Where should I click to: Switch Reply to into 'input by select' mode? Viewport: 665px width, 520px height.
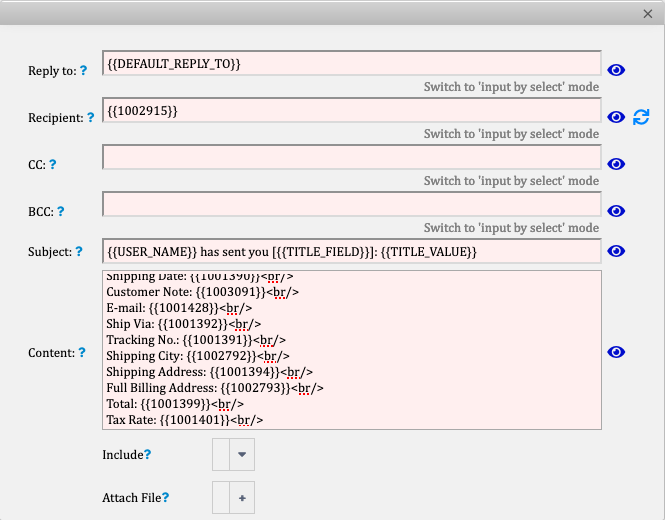[x=511, y=87]
